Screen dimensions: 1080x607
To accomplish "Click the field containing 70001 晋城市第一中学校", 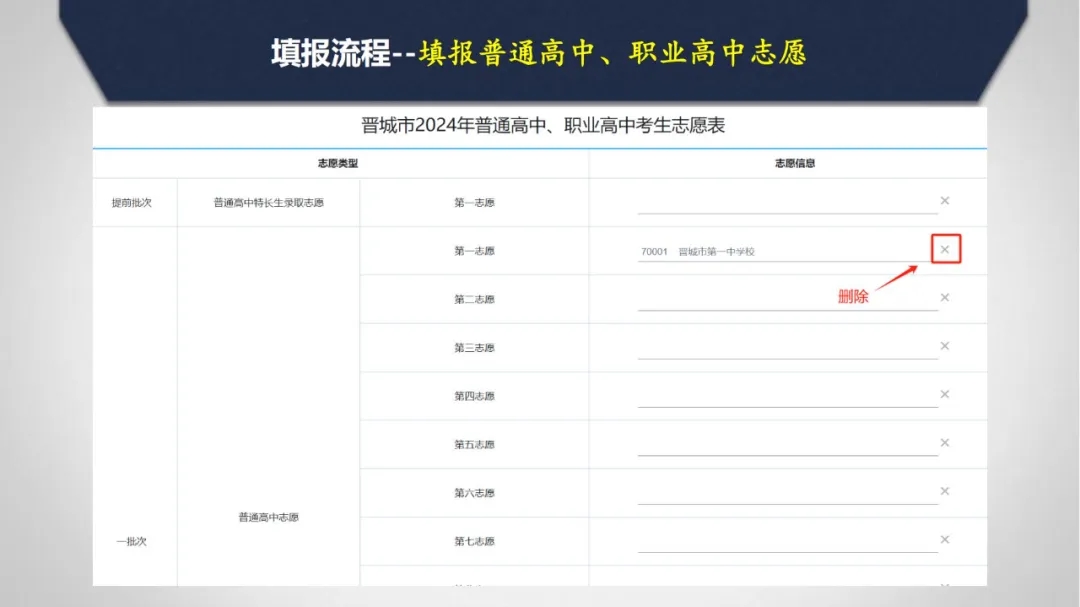I will click(x=787, y=251).
